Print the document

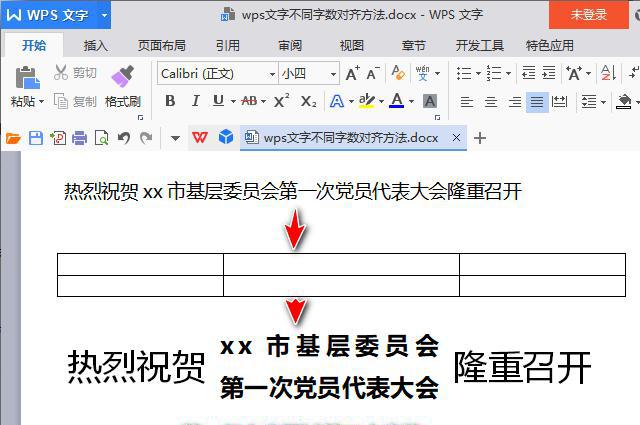pos(80,138)
